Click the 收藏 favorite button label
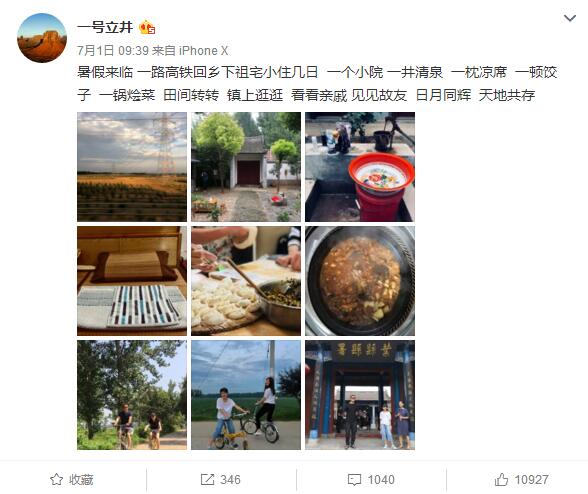Image resolution: width=588 pixels, height=494 pixels. coord(81,479)
